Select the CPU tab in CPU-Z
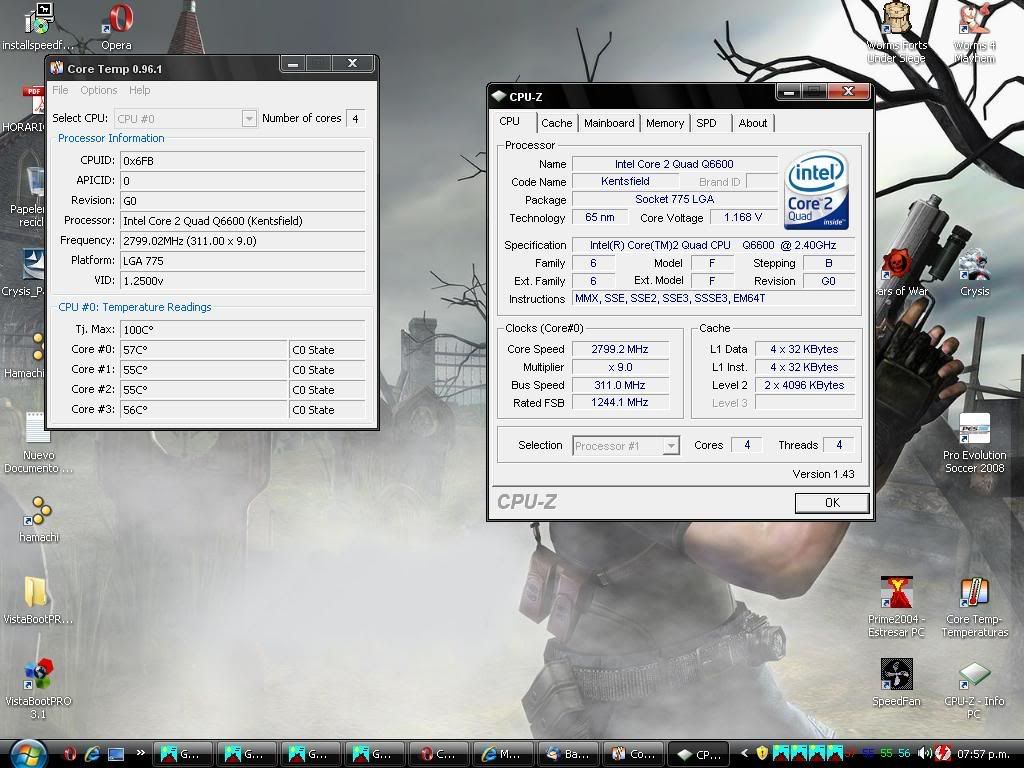Viewport: 1024px width, 768px height. [513, 121]
